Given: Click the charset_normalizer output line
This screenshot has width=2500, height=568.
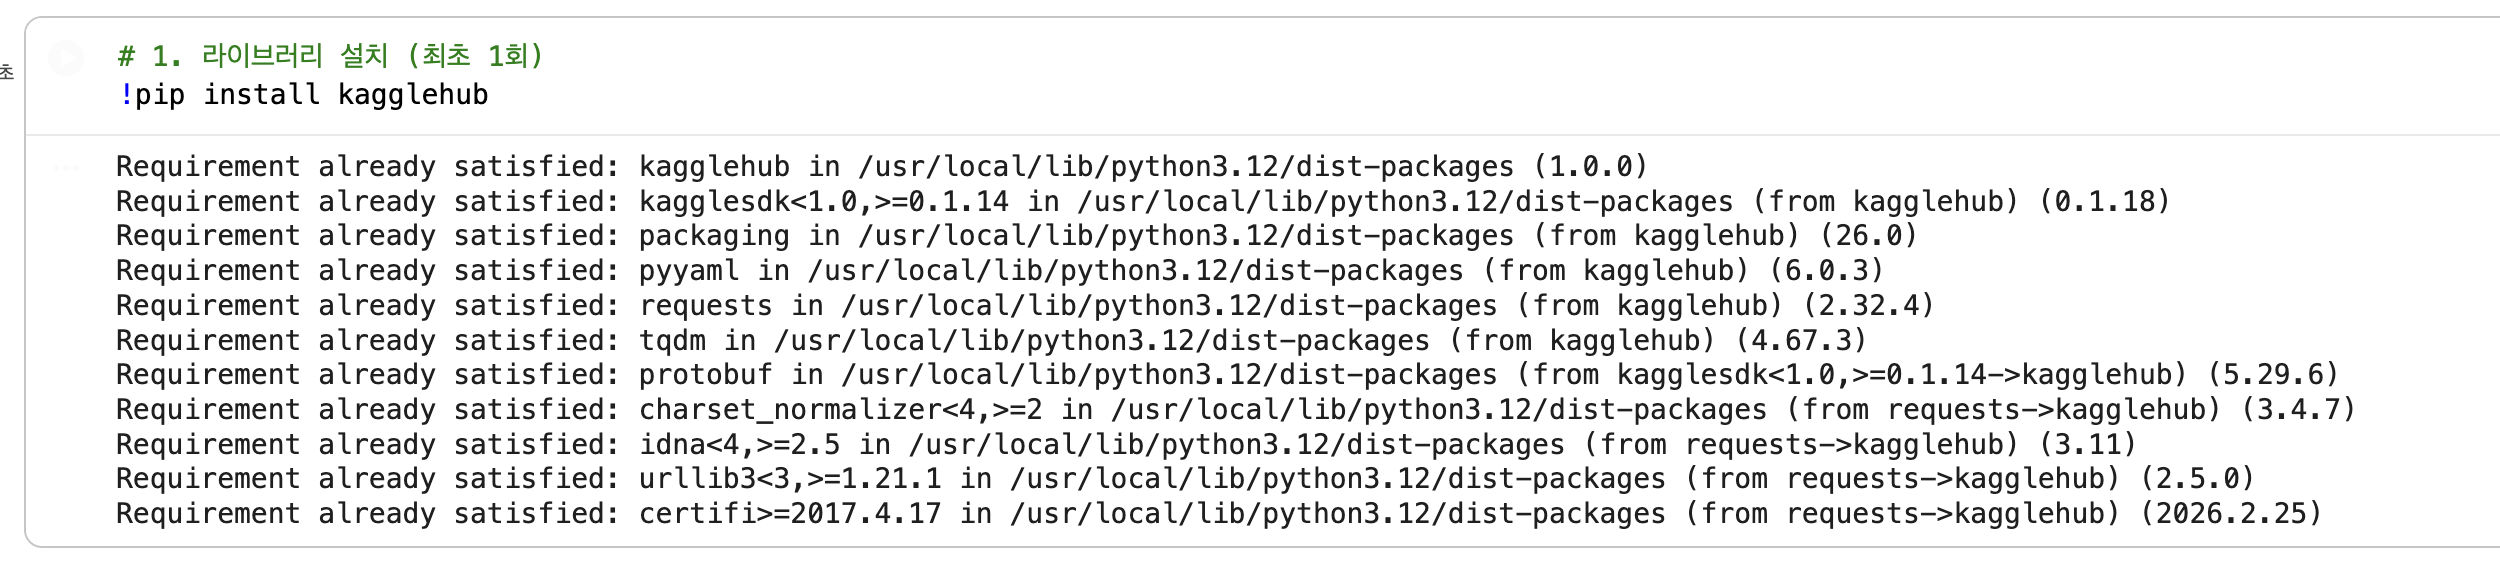Looking at the screenshot, I should (1235, 409).
